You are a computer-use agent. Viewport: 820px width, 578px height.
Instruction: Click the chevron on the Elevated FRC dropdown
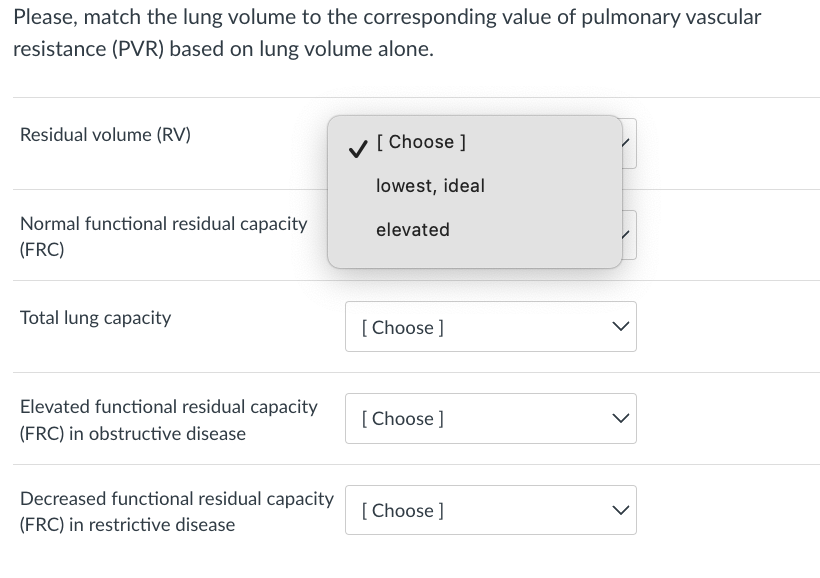pos(620,418)
